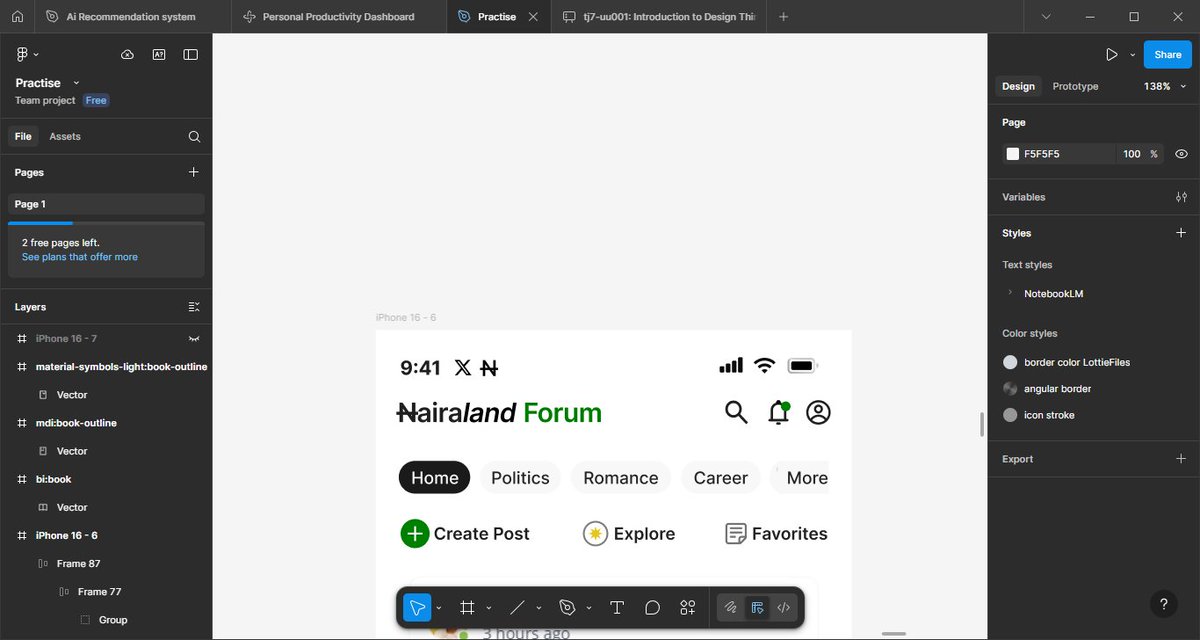Switch to the File tab

23,137
